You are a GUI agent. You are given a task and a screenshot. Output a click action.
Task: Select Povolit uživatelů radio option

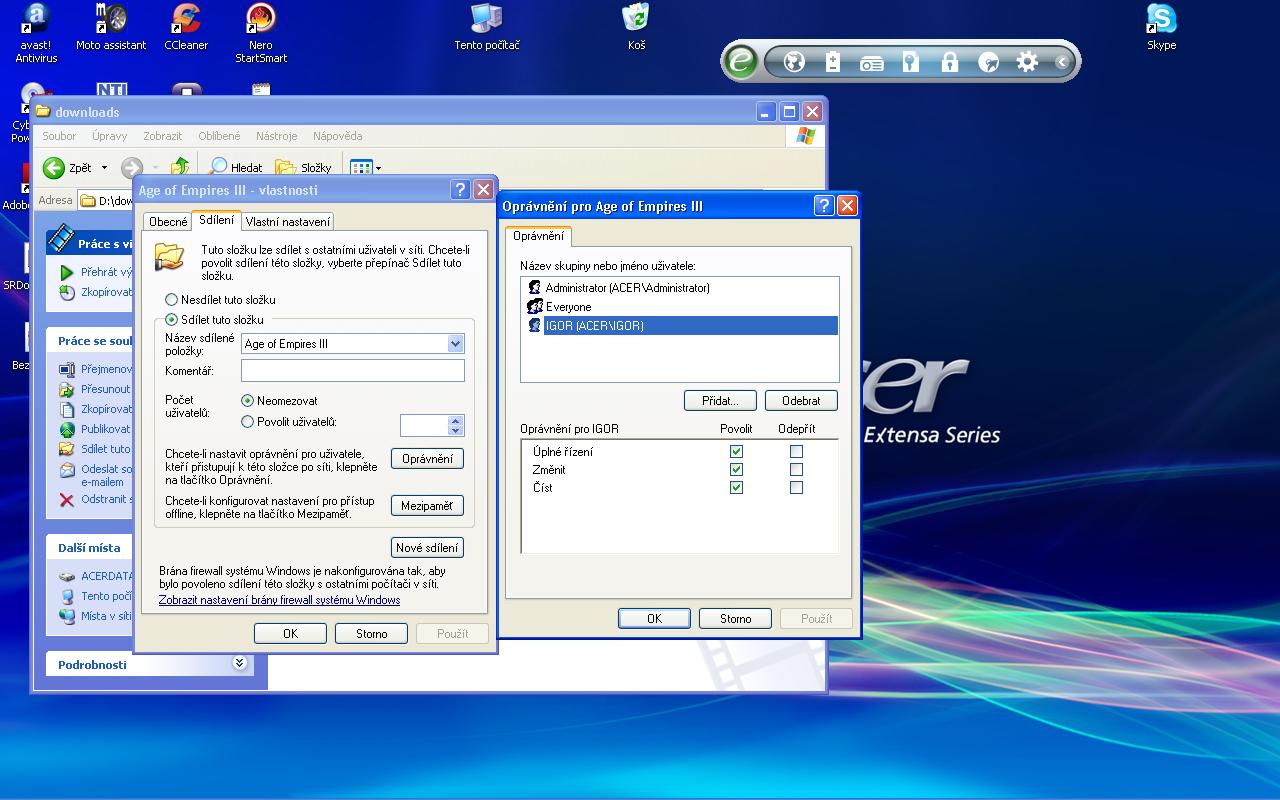(x=248, y=422)
